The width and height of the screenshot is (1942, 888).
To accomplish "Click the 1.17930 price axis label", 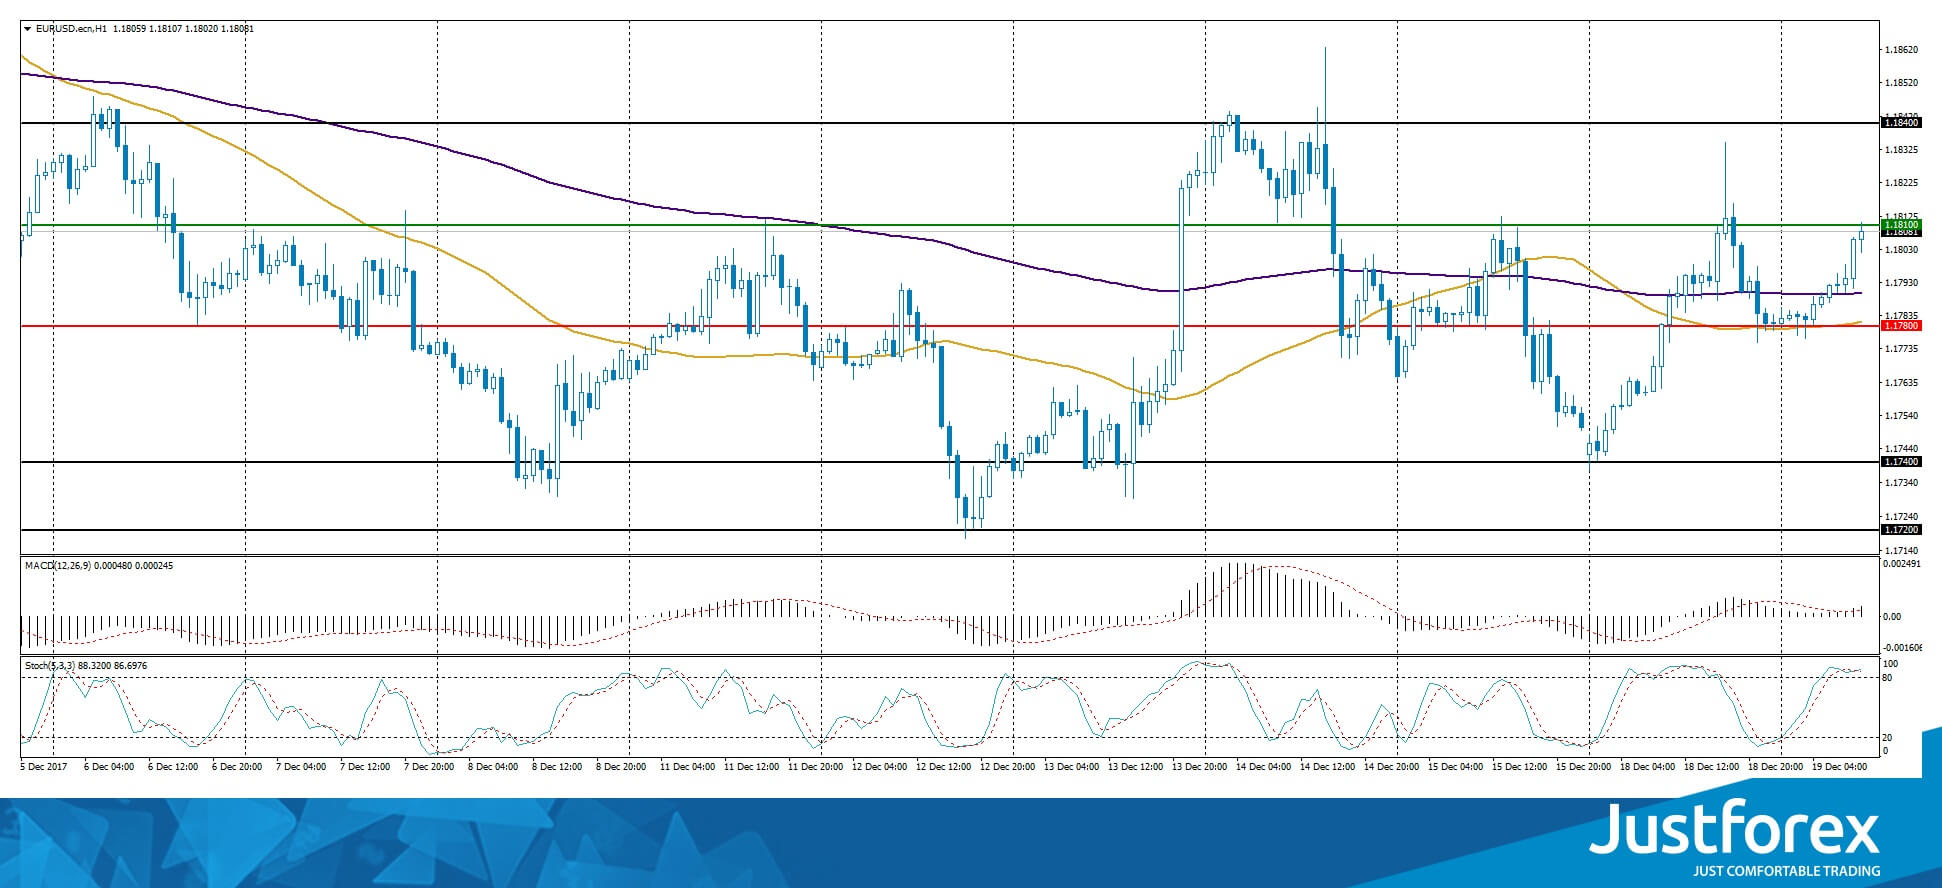I will [1901, 283].
